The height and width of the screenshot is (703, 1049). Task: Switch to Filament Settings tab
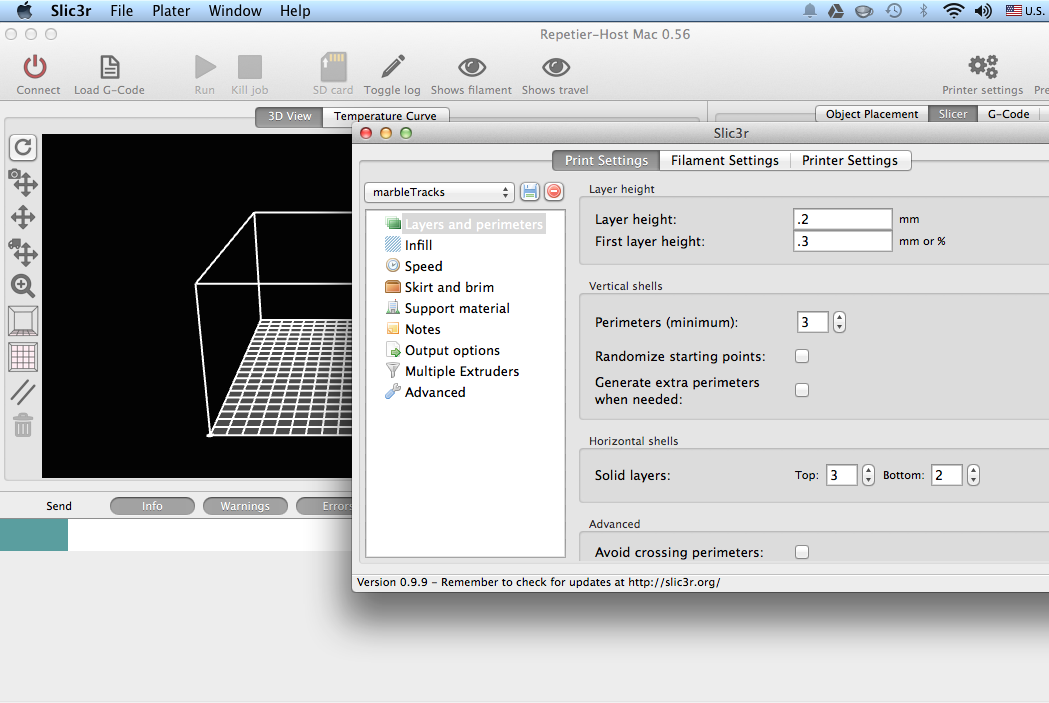tap(725, 161)
